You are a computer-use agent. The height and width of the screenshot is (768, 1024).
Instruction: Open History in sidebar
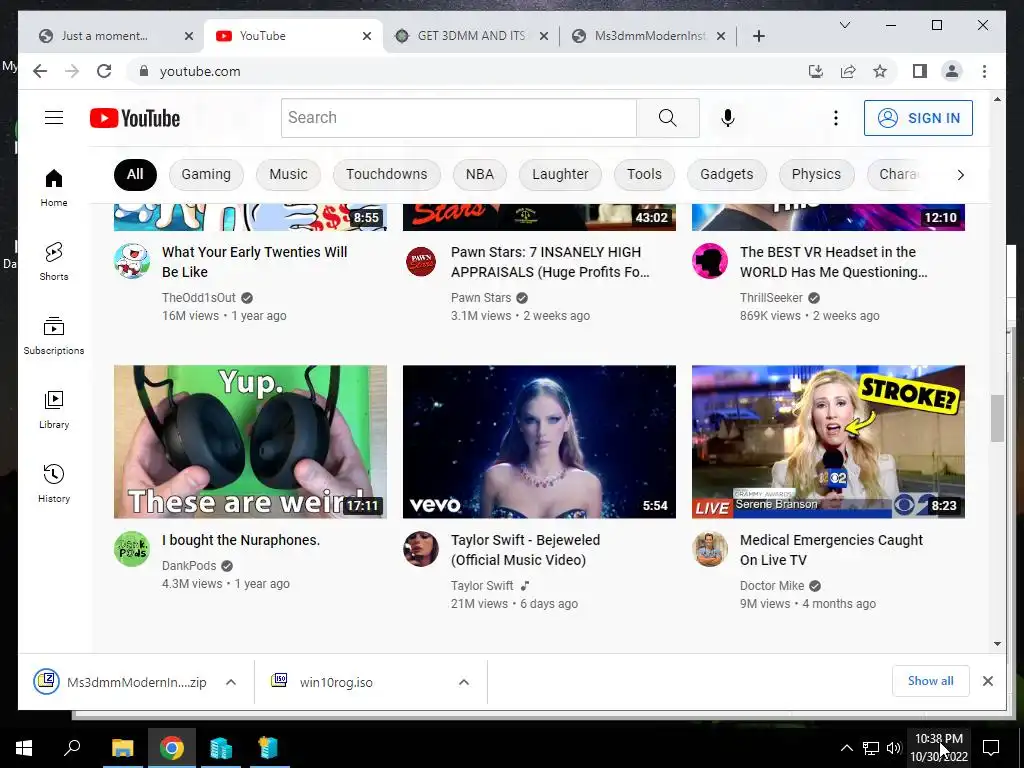click(54, 484)
